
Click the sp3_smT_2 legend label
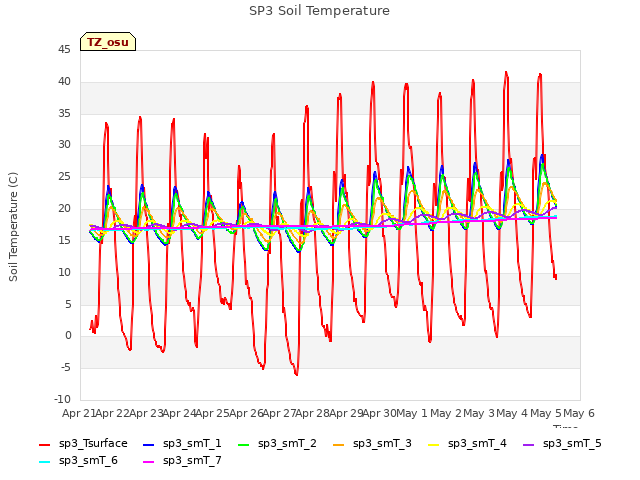(x=287, y=444)
